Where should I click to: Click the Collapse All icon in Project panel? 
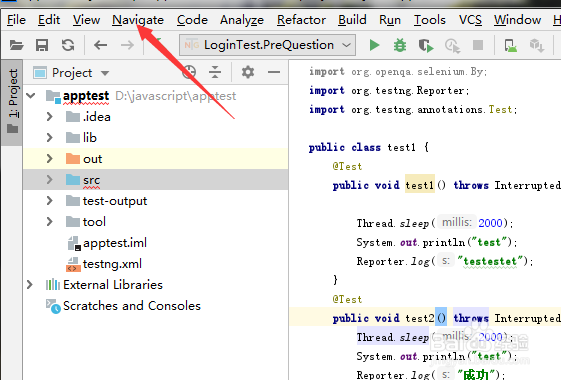215,72
